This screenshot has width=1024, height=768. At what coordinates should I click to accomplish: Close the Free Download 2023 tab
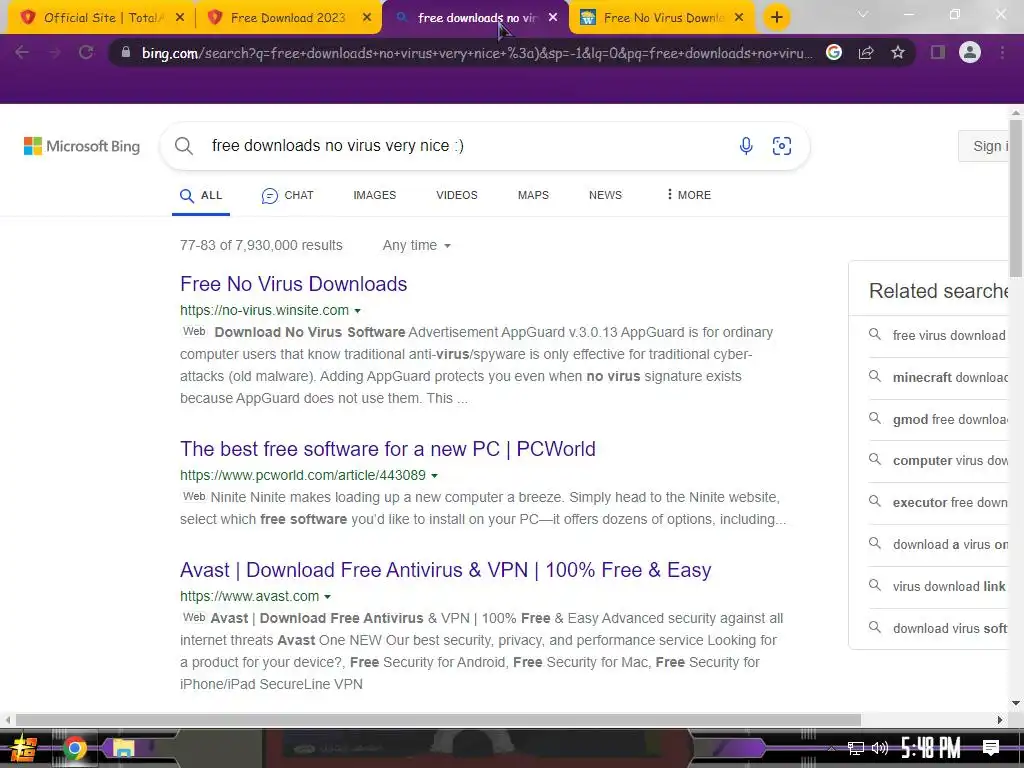click(367, 18)
